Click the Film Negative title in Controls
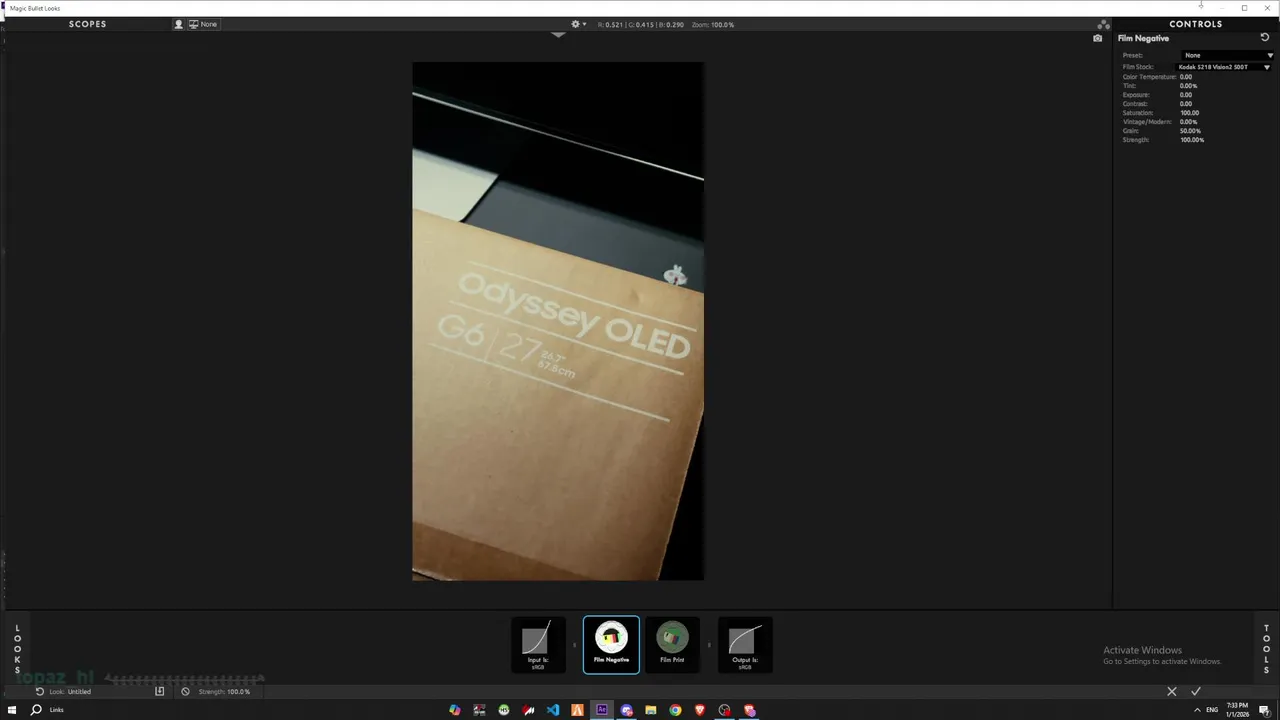The width and height of the screenshot is (1280, 720). pyautogui.click(x=1143, y=38)
